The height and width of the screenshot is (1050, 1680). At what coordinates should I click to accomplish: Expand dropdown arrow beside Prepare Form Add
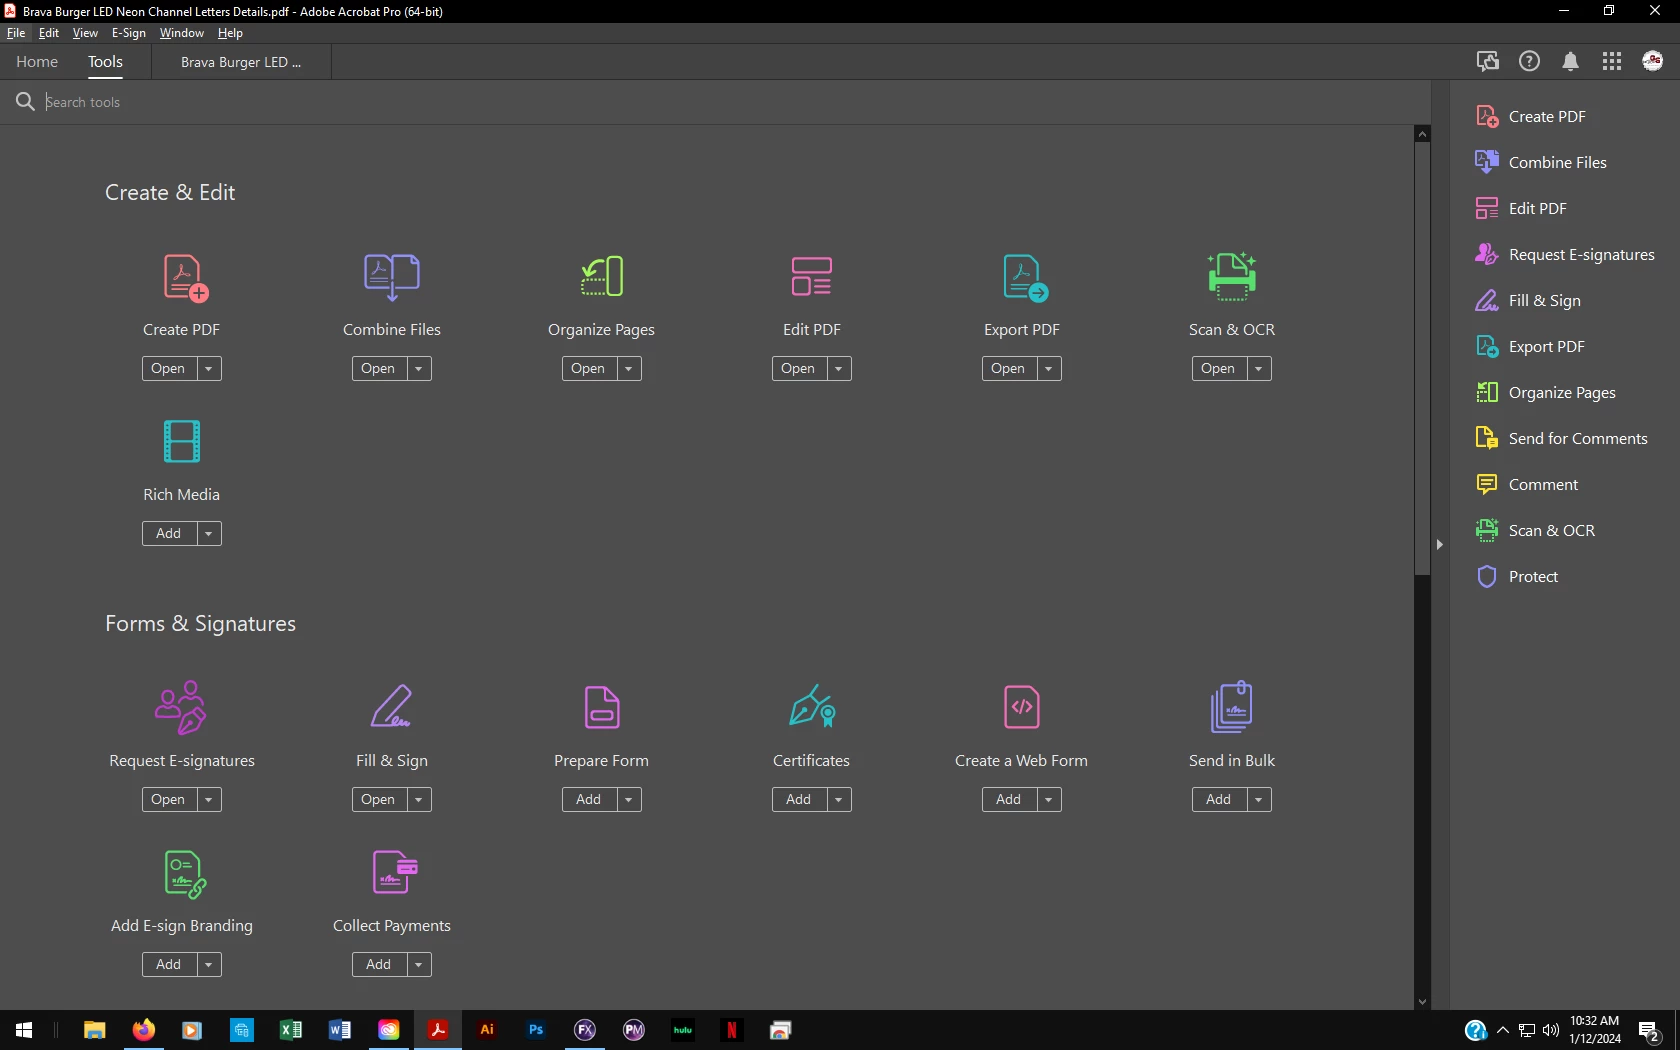tap(629, 800)
